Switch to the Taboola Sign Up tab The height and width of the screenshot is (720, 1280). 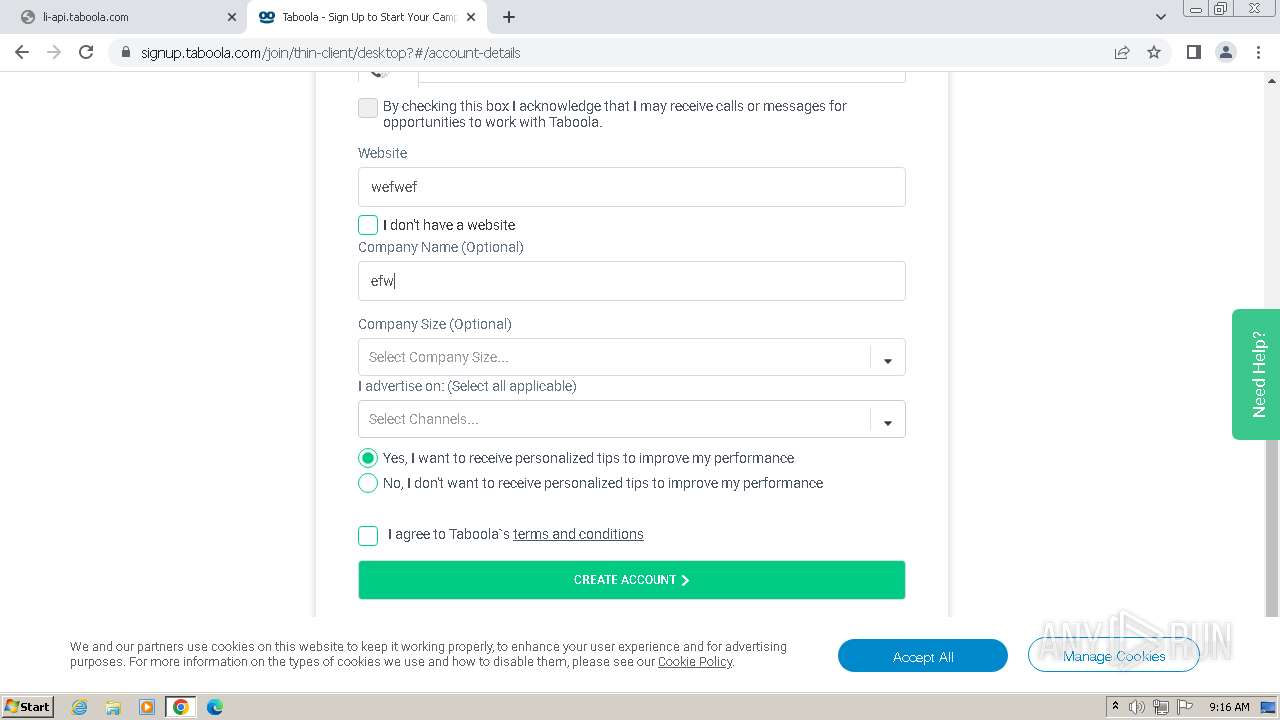click(365, 17)
